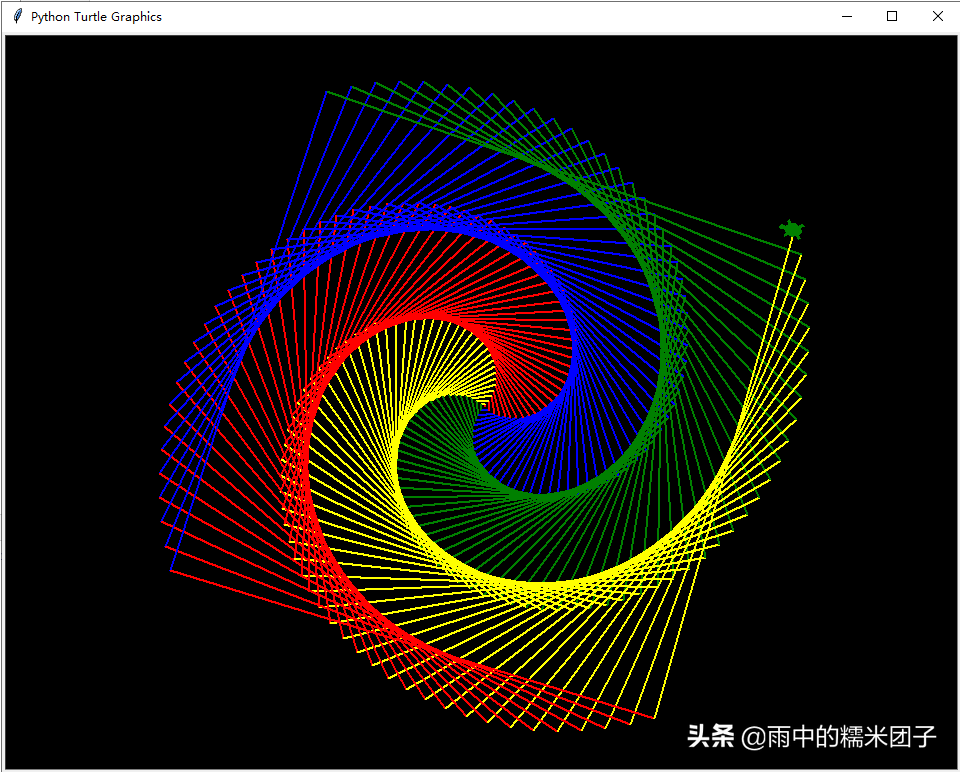
Task: Select the green turtle cursor on canvas
Action: point(792,230)
